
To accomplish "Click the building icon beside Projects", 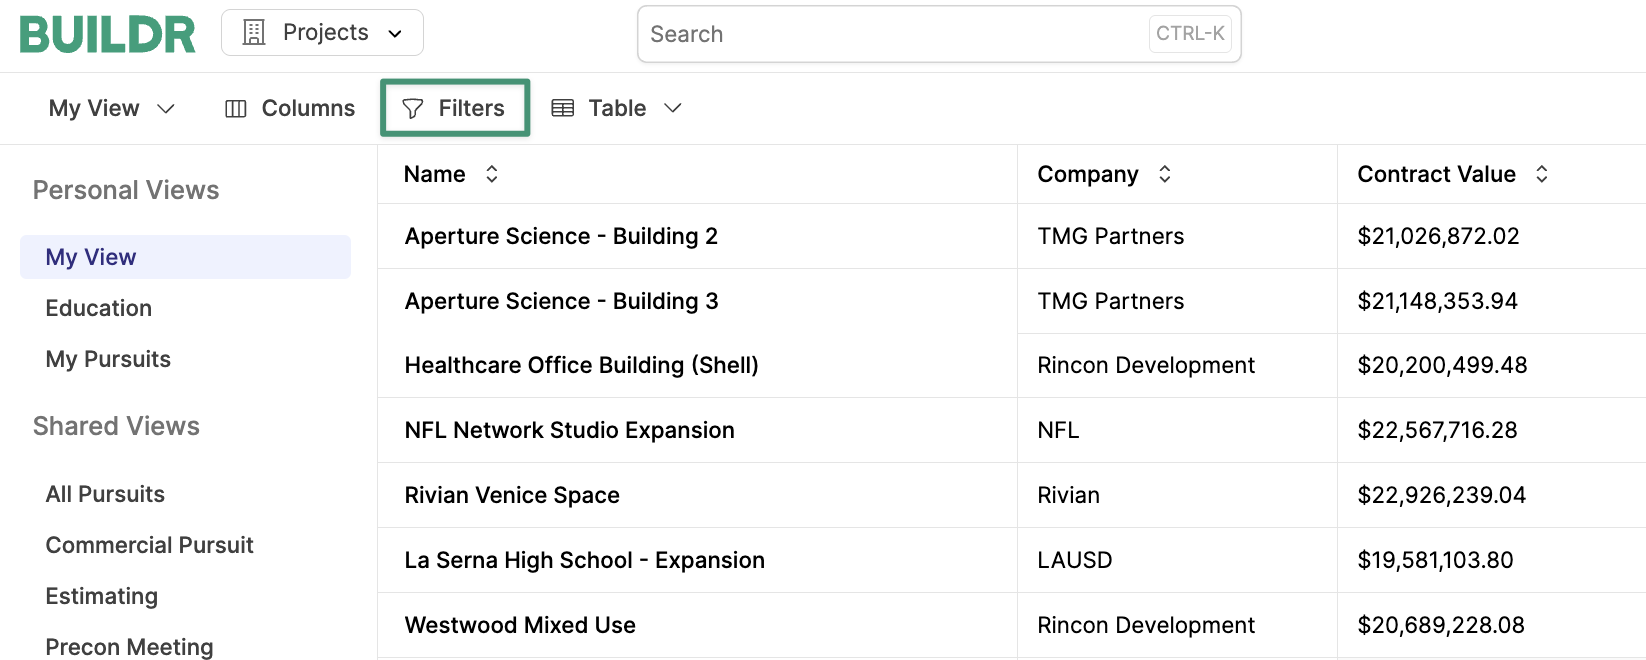I will coord(254,33).
